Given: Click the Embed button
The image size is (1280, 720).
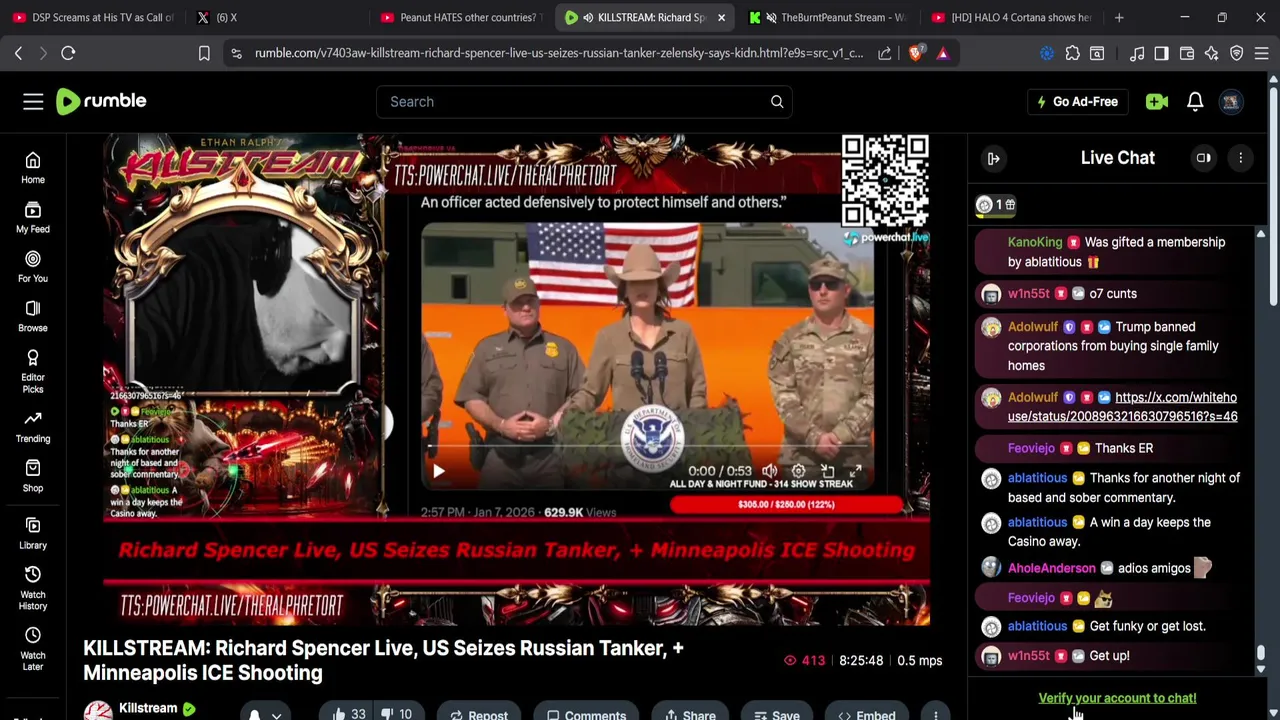Looking at the screenshot, I should coord(867,714).
